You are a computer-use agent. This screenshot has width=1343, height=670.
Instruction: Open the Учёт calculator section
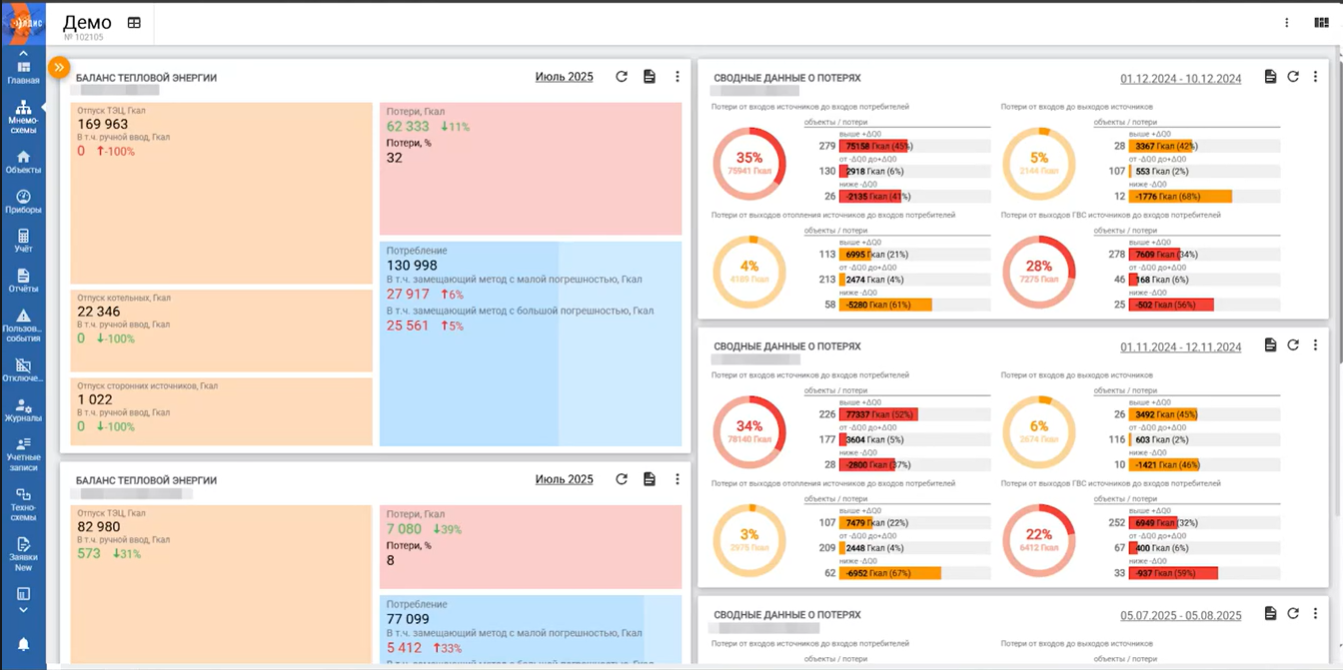[x=23, y=241]
